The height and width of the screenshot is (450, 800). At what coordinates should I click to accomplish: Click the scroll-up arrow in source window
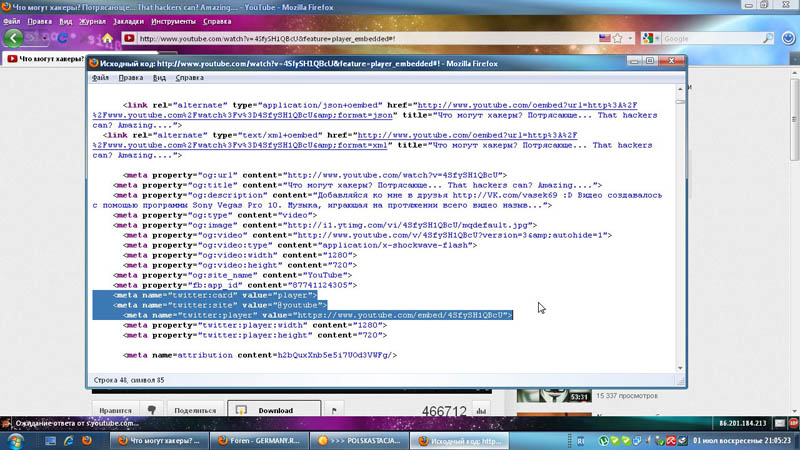(x=680, y=89)
